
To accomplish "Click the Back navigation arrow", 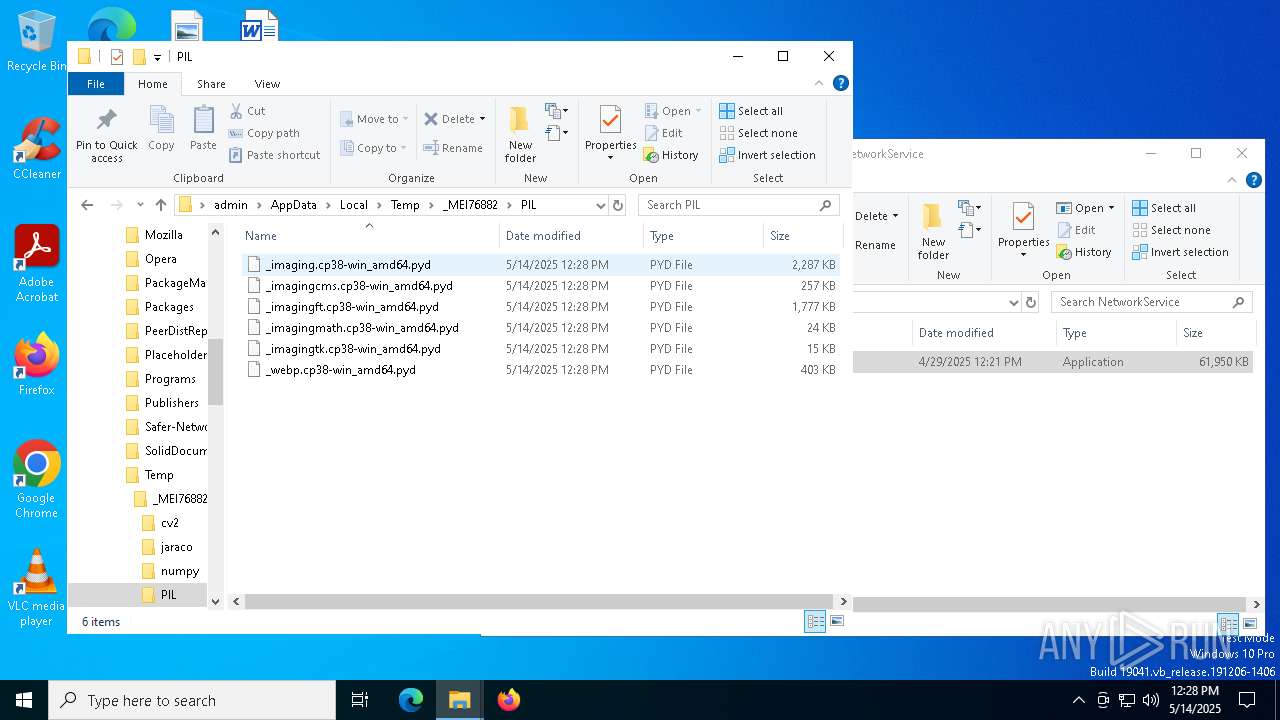I will tap(87, 205).
